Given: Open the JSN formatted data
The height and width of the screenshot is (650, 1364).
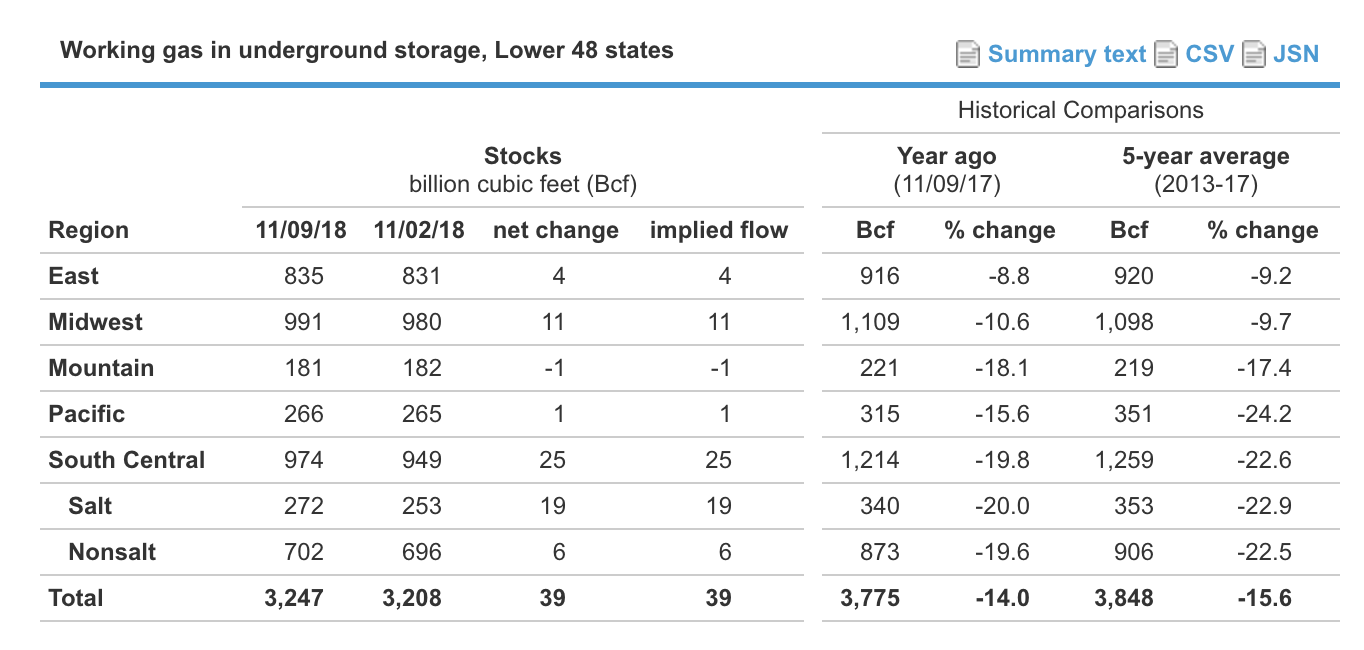Looking at the screenshot, I should (x=1295, y=54).
